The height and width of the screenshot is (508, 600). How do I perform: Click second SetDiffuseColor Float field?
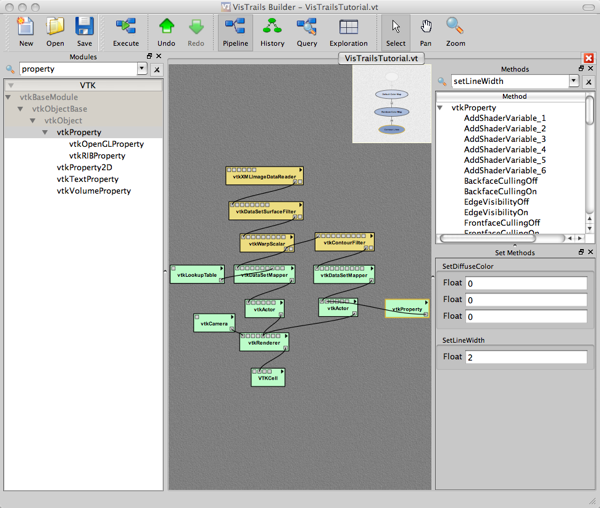[x=526, y=300]
